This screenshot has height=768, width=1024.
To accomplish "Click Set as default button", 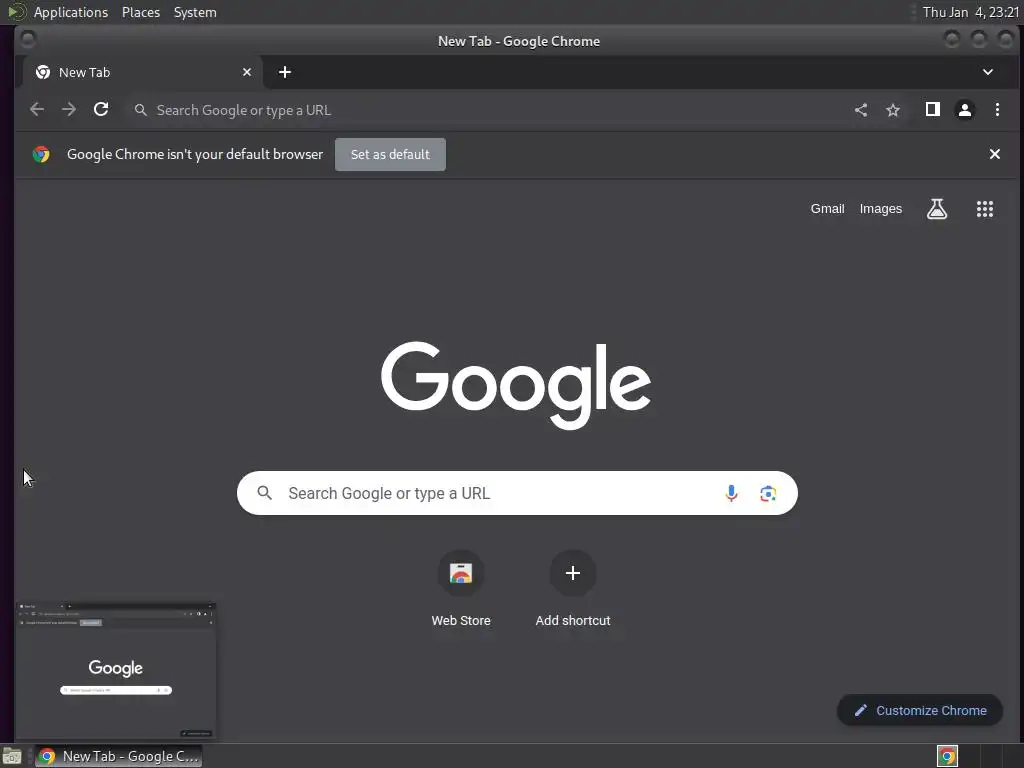I will click(390, 154).
